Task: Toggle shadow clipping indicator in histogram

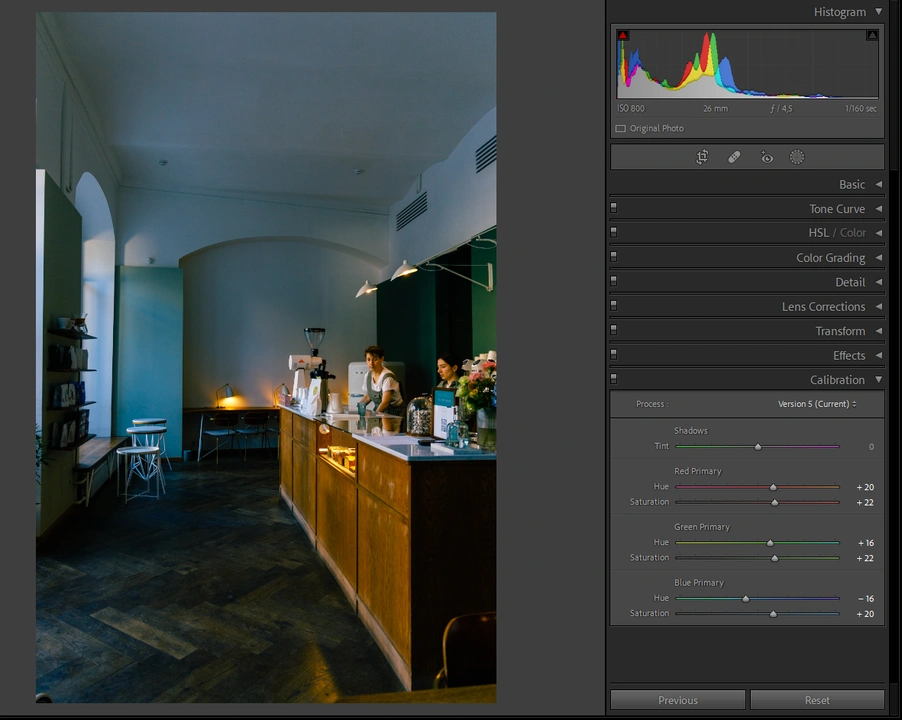Action: coord(622,35)
